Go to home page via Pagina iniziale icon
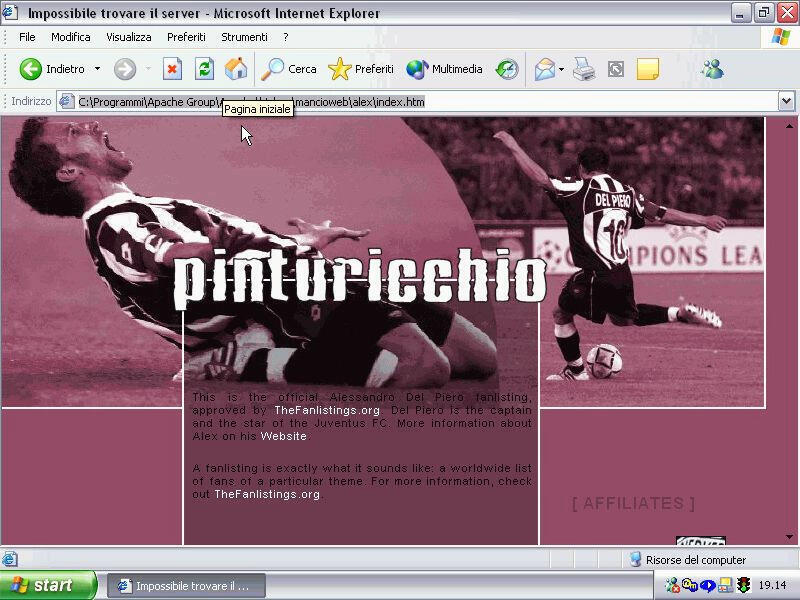Image resolution: width=800 pixels, height=600 pixels. [234, 69]
